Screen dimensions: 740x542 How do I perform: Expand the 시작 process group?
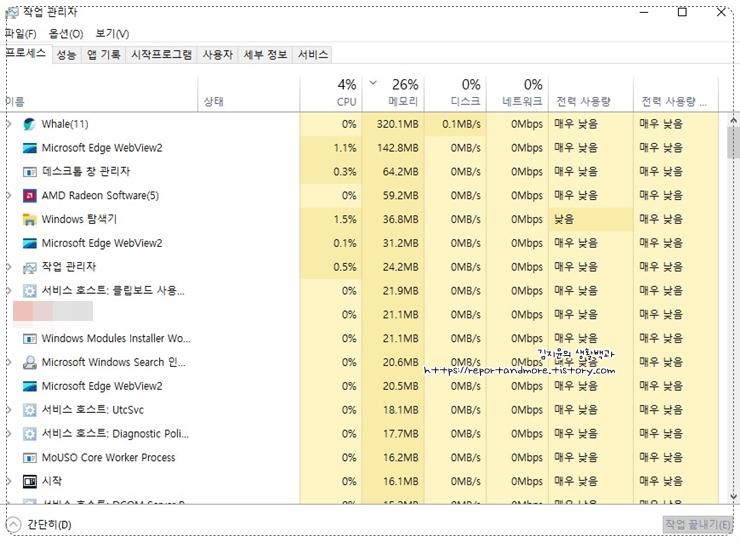(8, 481)
